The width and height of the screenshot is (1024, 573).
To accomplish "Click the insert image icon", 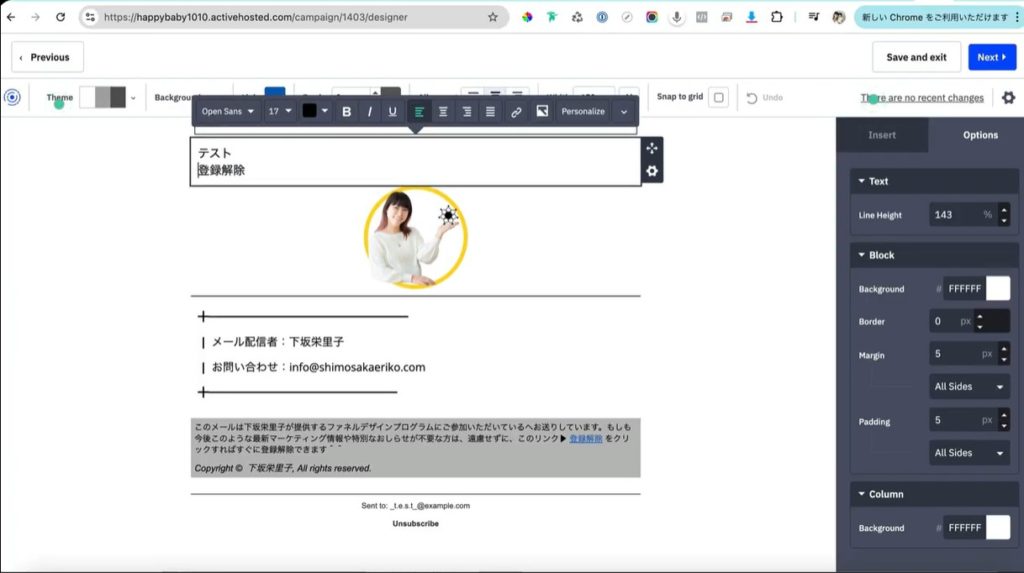I will tap(542, 112).
